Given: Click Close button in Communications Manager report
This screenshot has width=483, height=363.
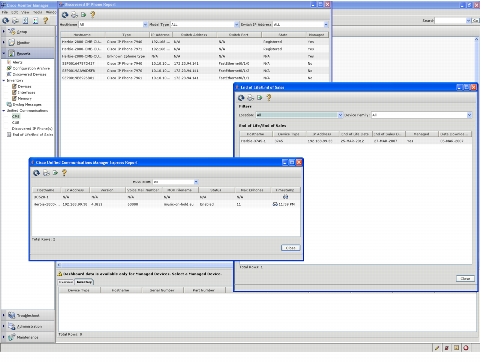Looking at the screenshot, I should [290, 248].
